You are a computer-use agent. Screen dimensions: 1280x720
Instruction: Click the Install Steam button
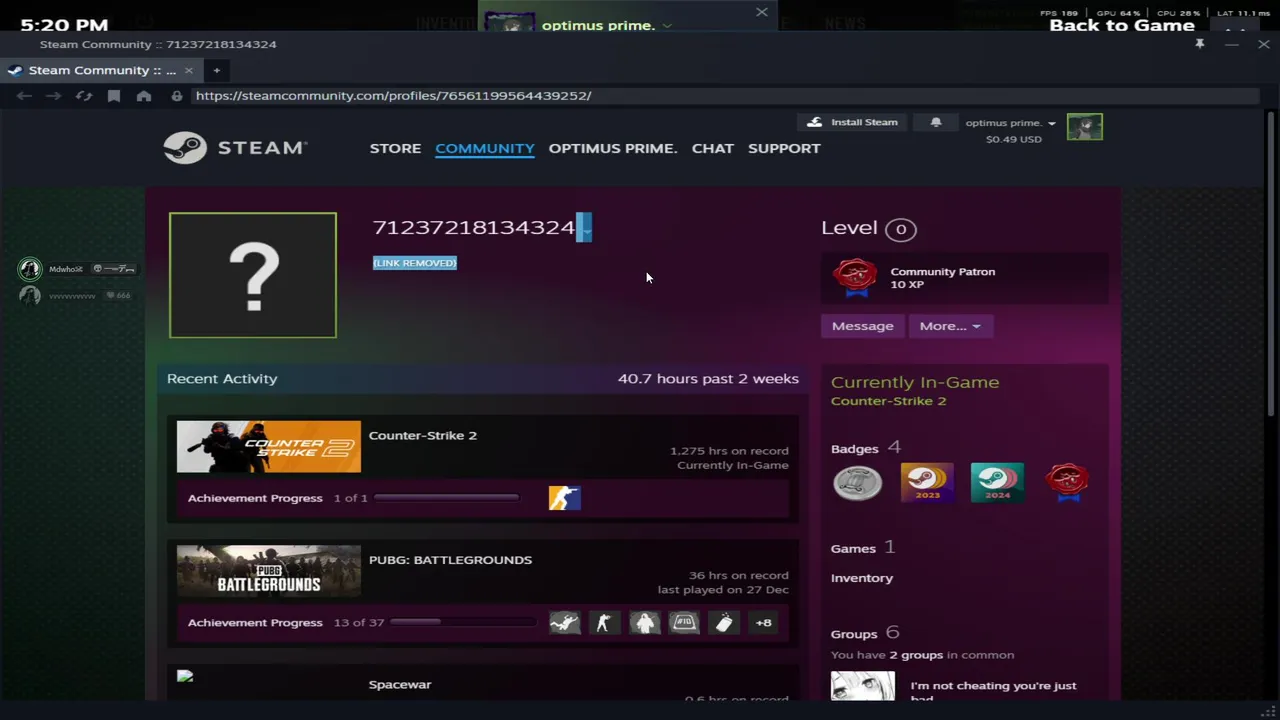tap(853, 122)
